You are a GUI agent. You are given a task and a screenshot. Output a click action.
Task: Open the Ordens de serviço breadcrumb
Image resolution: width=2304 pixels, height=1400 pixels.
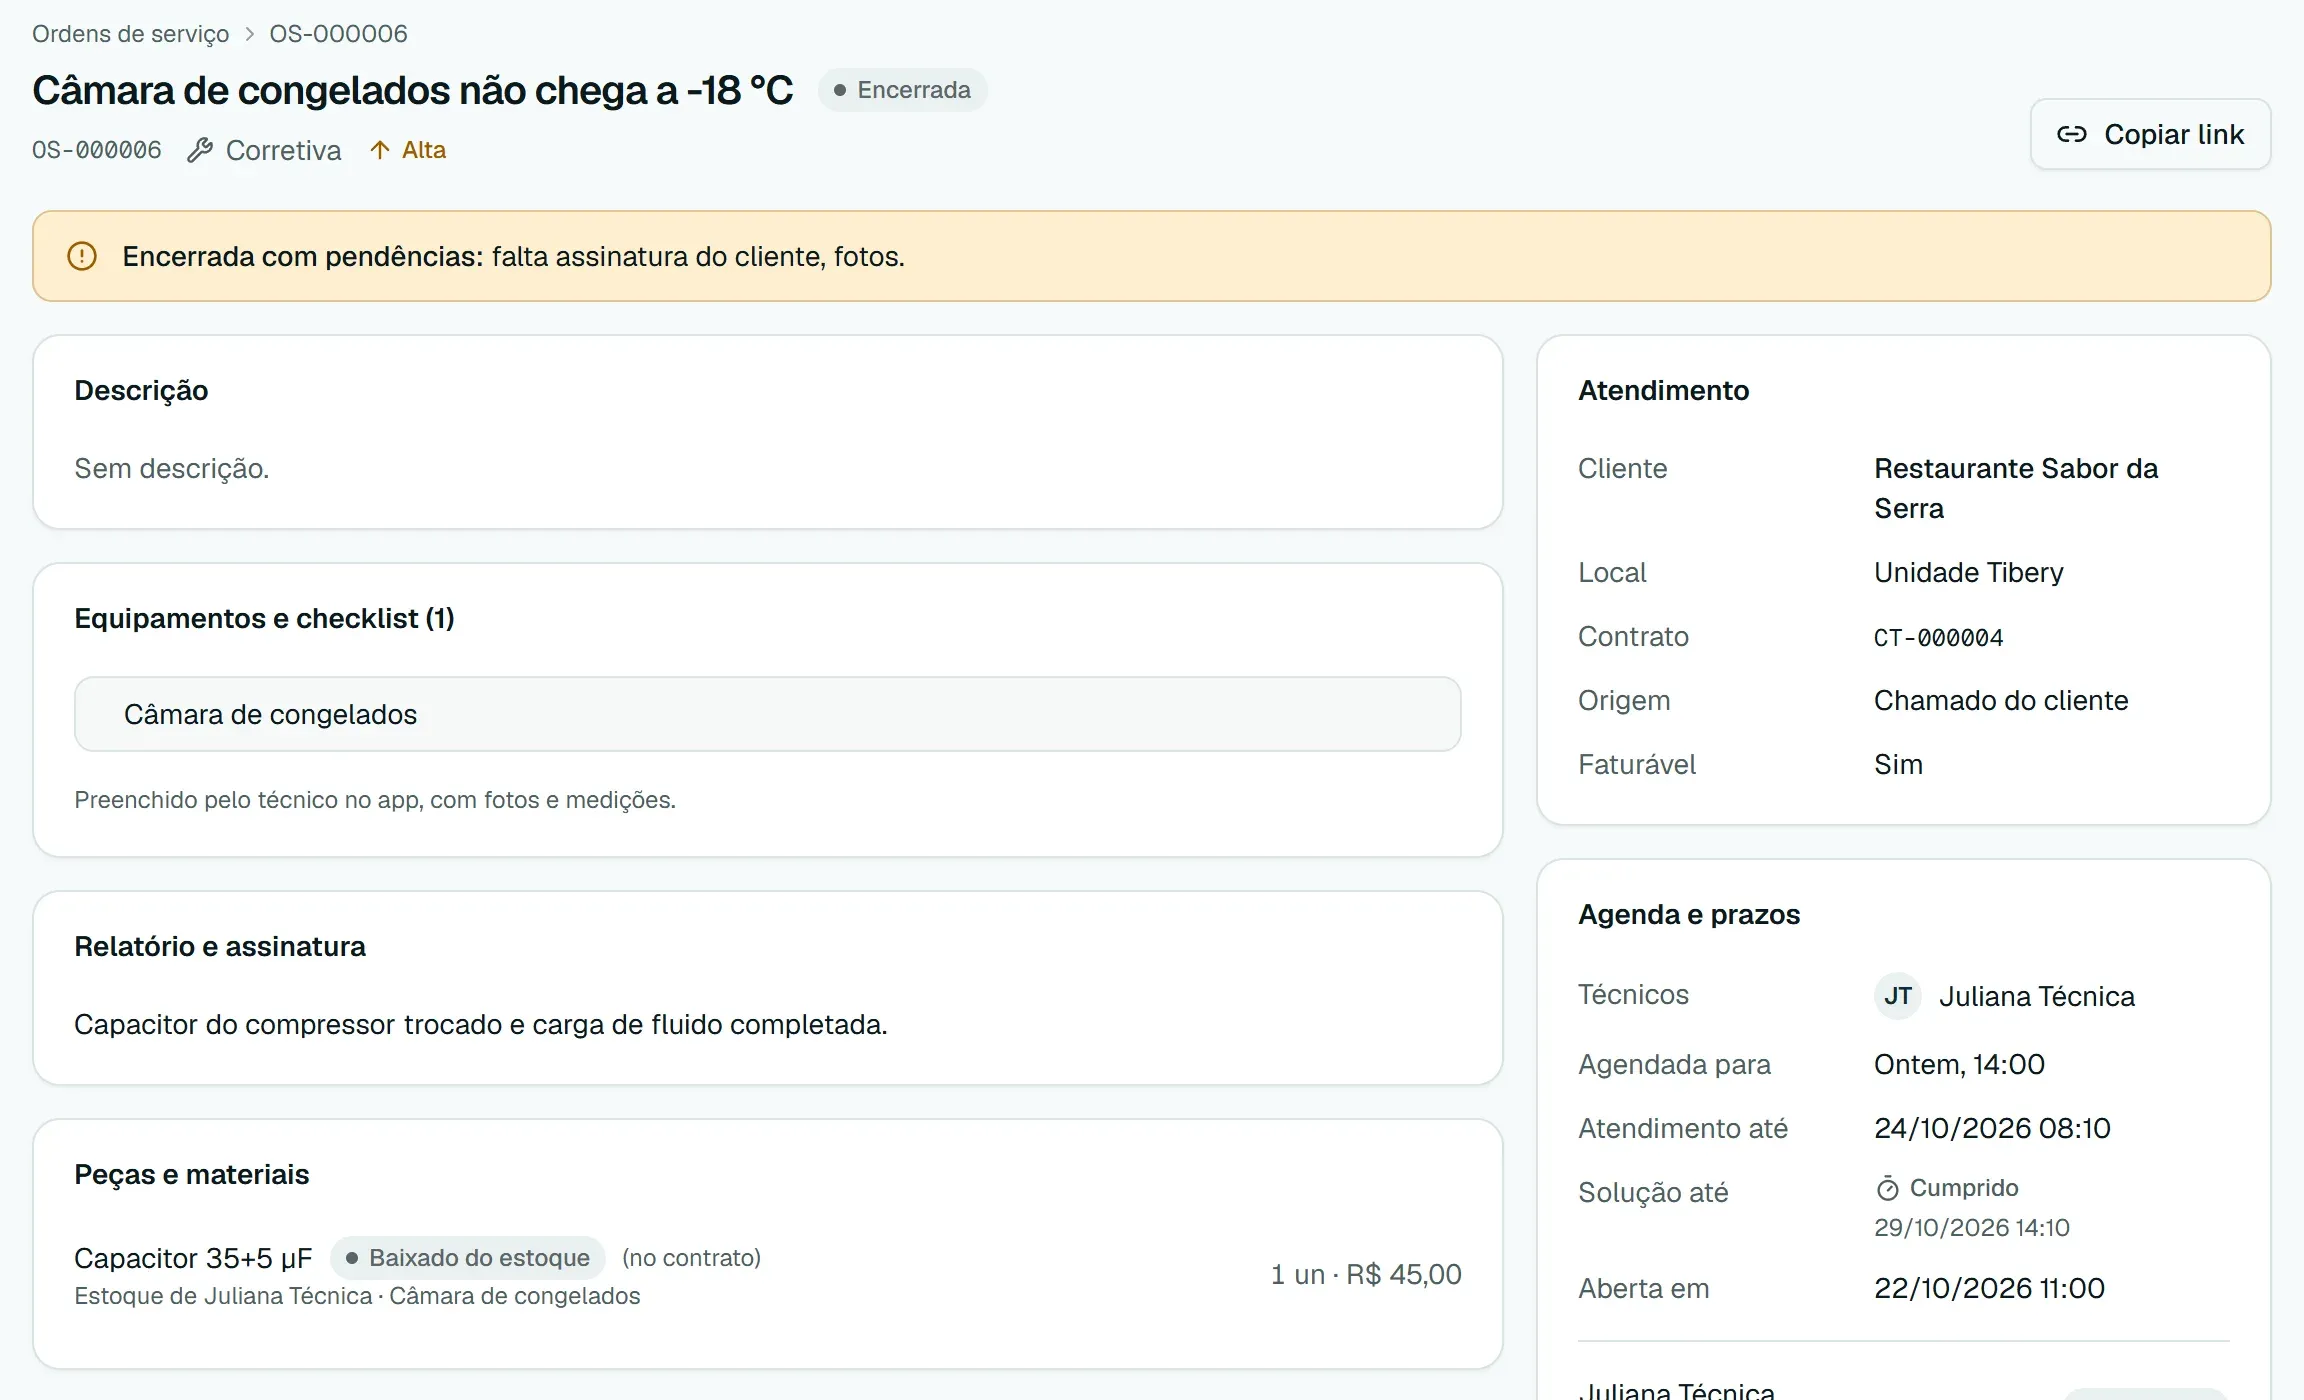point(131,34)
